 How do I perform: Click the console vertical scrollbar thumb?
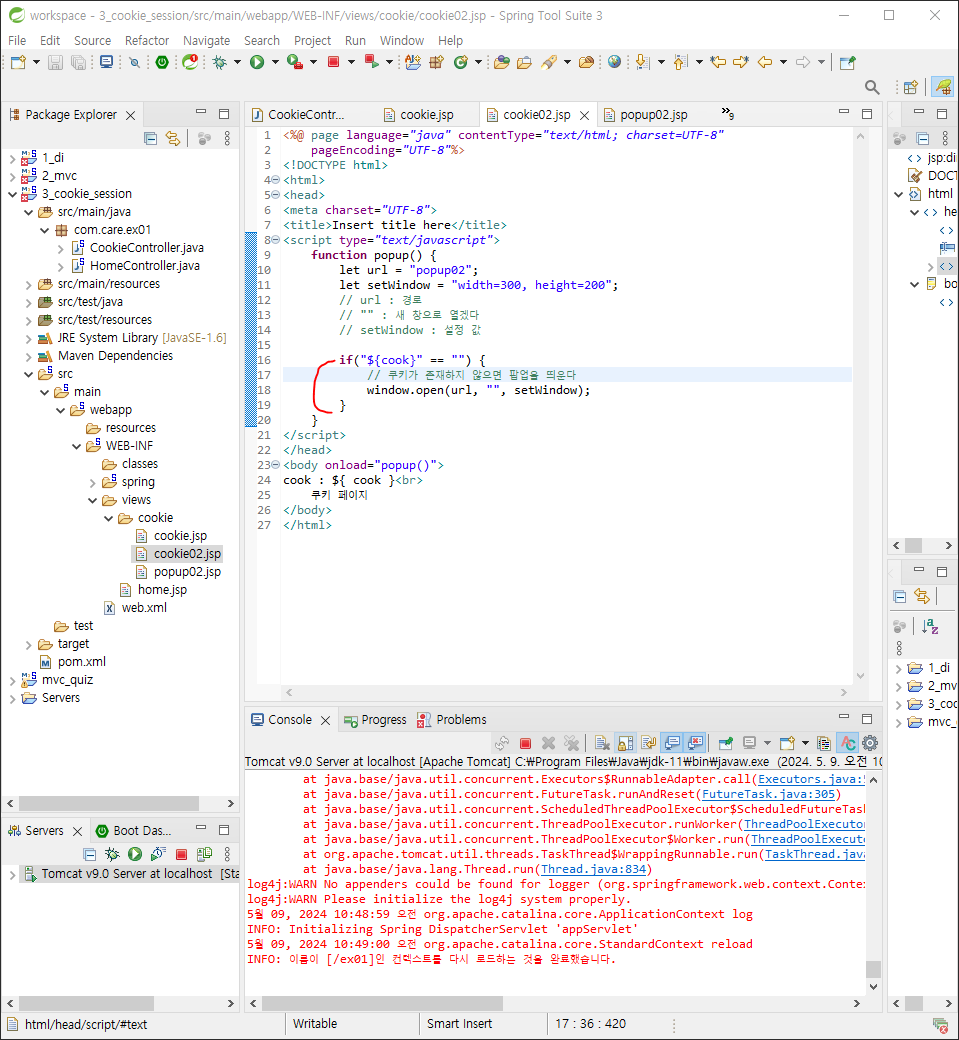(x=873, y=968)
